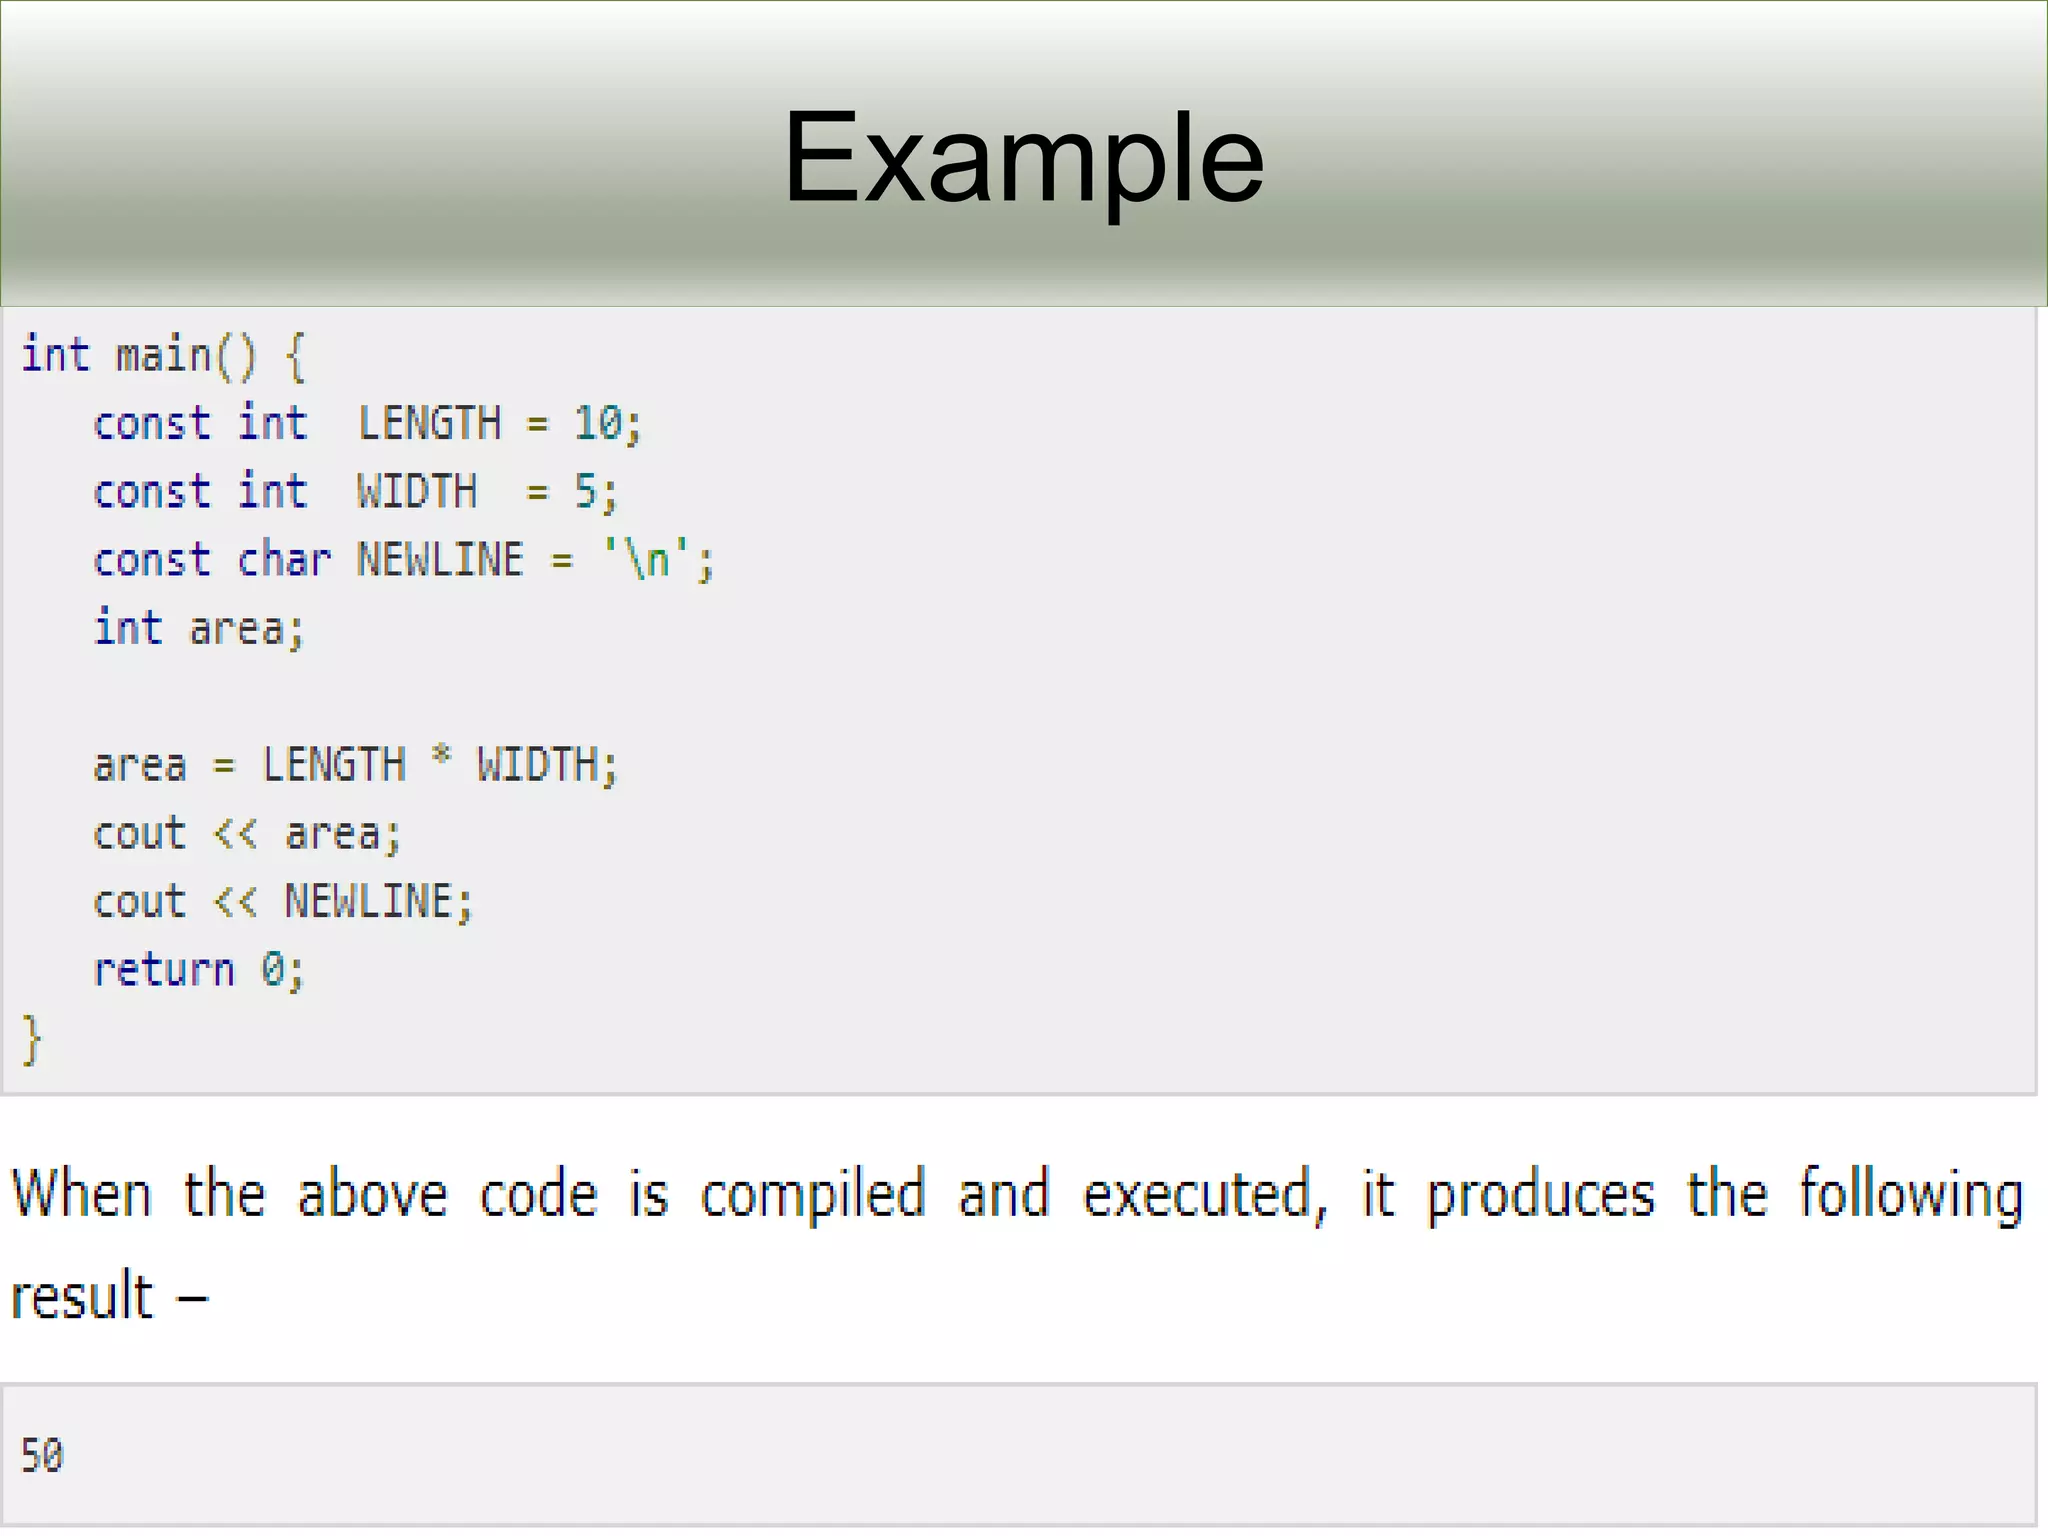The height and width of the screenshot is (1536, 2048).
Task: Click the int main() line
Action: [x=163, y=357]
